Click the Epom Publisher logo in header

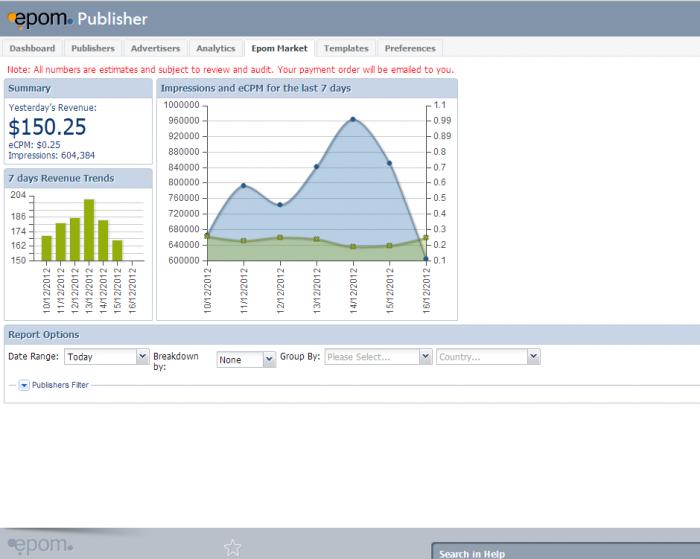(78, 18)
